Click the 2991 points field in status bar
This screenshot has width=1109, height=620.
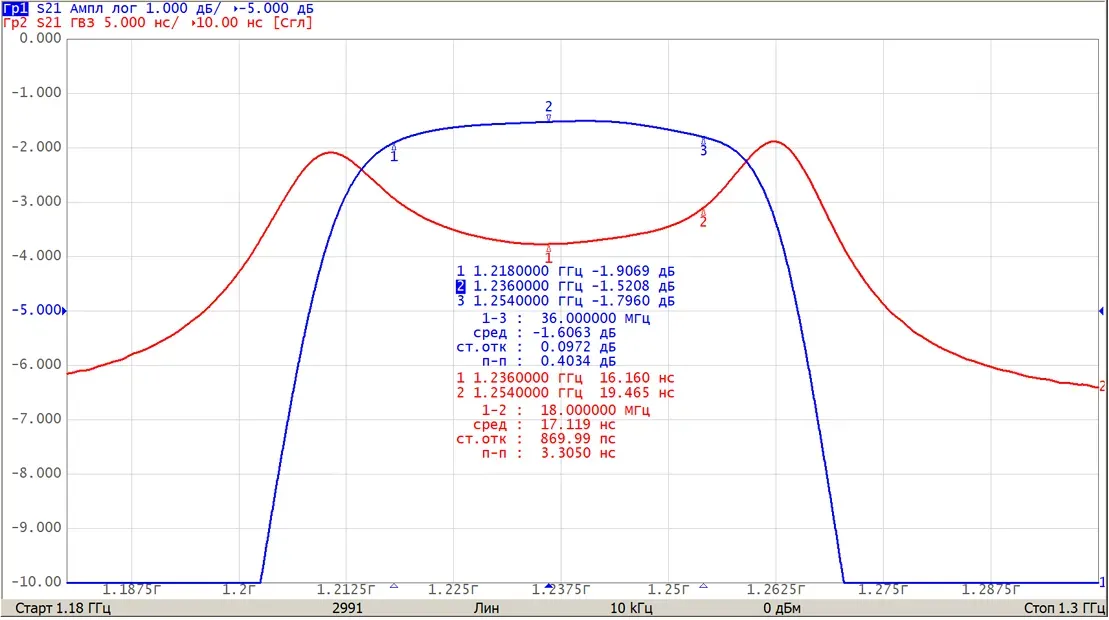click(x=347, y=609)
